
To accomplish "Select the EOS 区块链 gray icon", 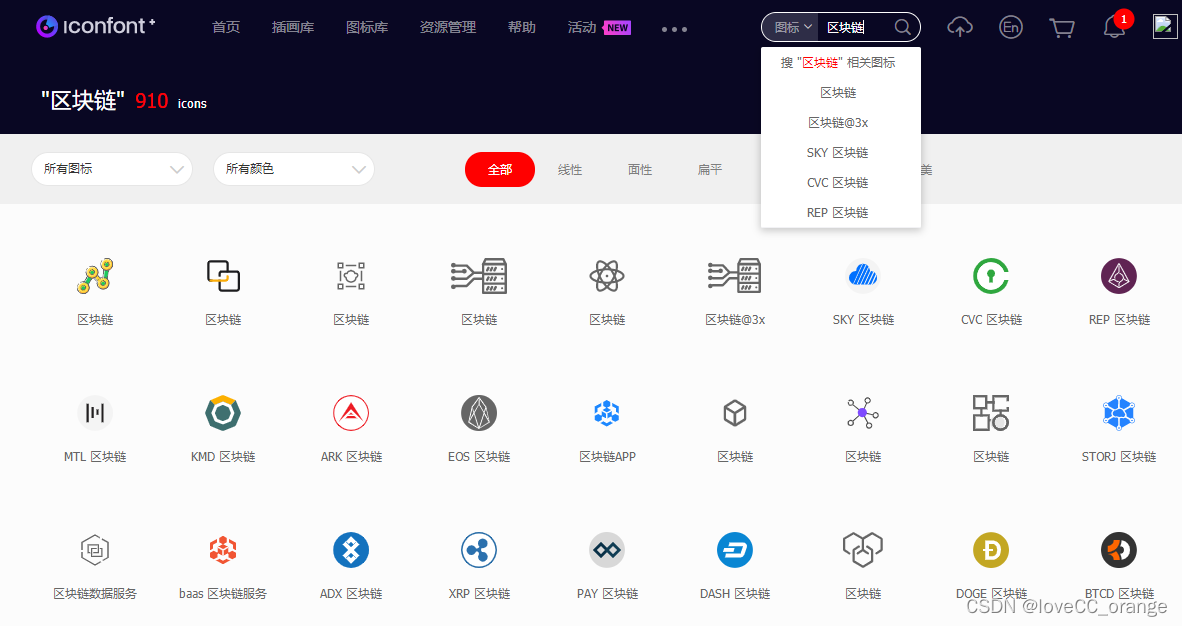I will (x=479, y=413).
